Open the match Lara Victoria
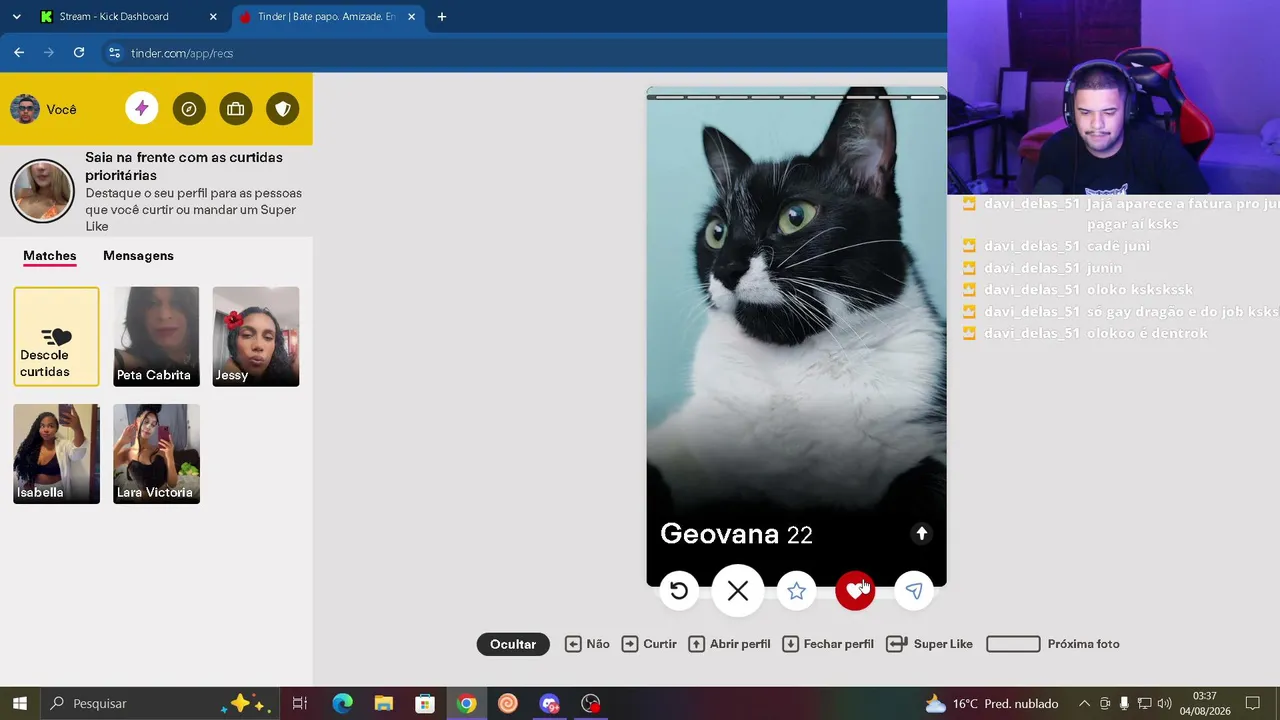1280x720 pixels. coord(156,454)
